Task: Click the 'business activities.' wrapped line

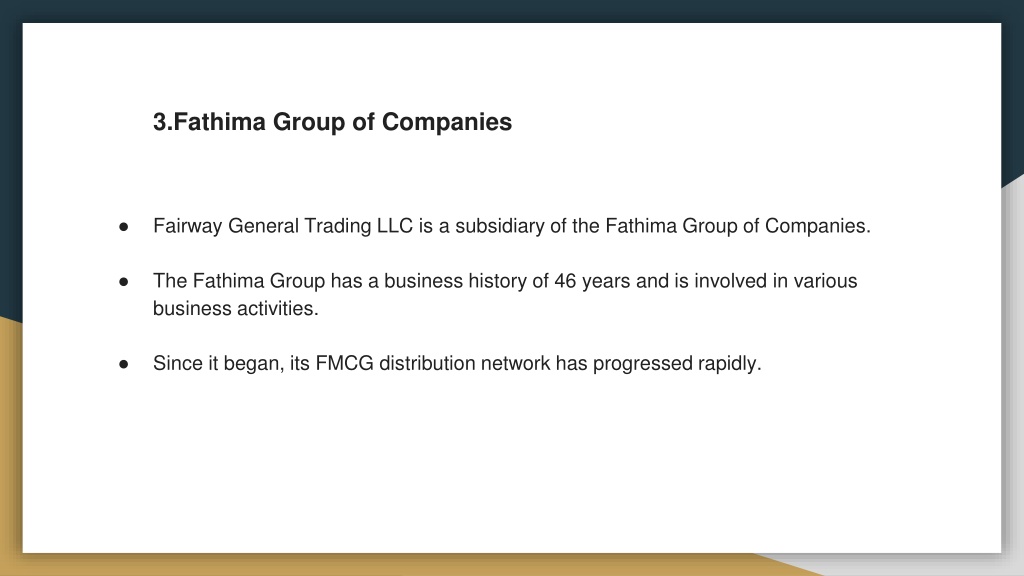Action: 236,308
